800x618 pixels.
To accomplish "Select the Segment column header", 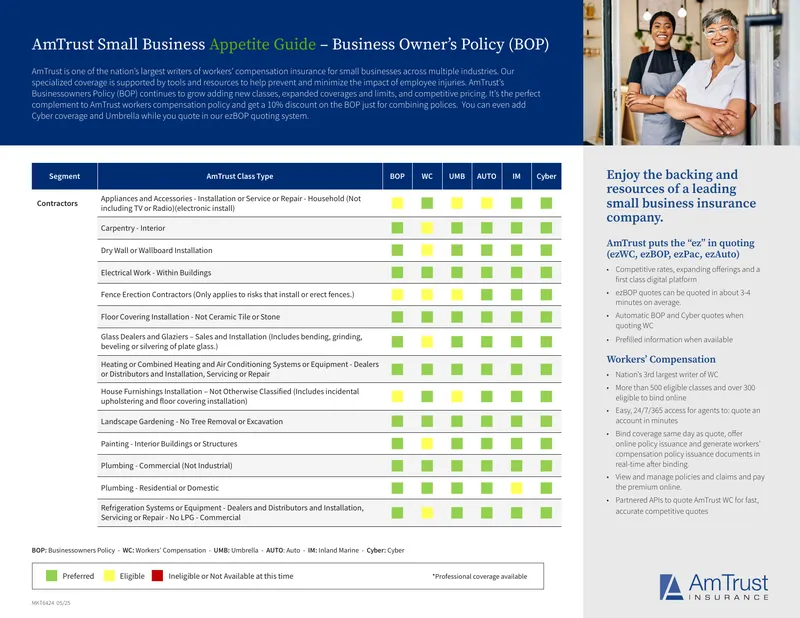I will 64,176.
